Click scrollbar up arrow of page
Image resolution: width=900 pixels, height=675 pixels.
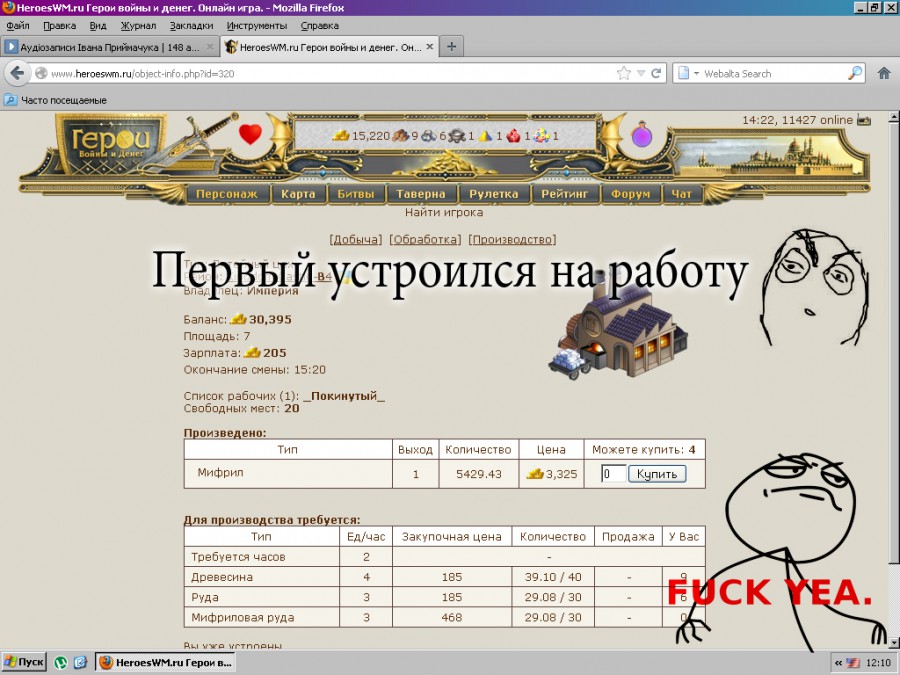click(x=894, y=117)
